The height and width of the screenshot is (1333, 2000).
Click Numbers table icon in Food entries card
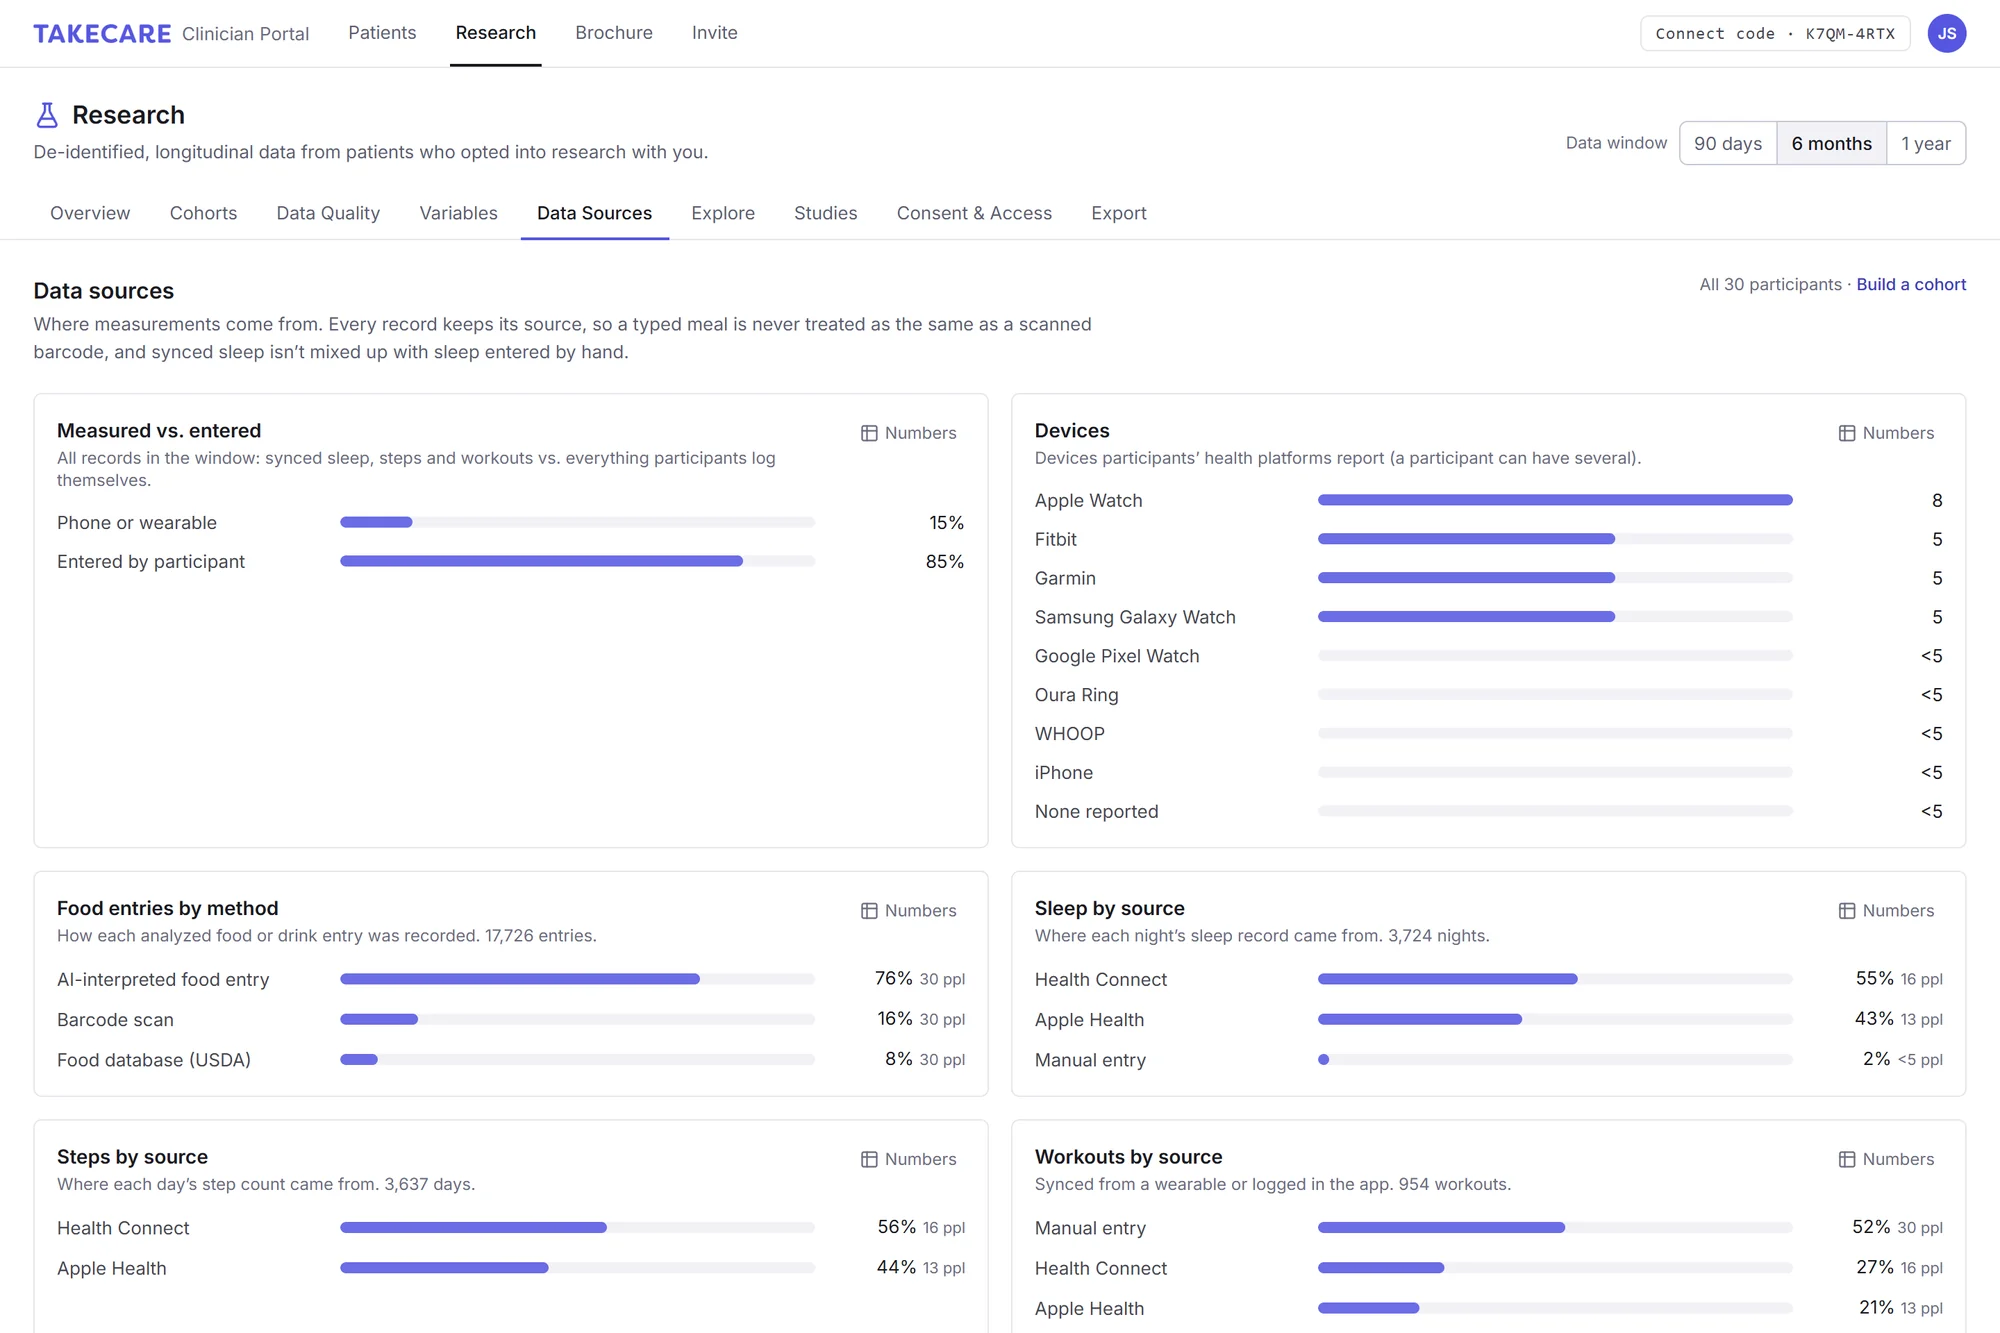point(869,911)
